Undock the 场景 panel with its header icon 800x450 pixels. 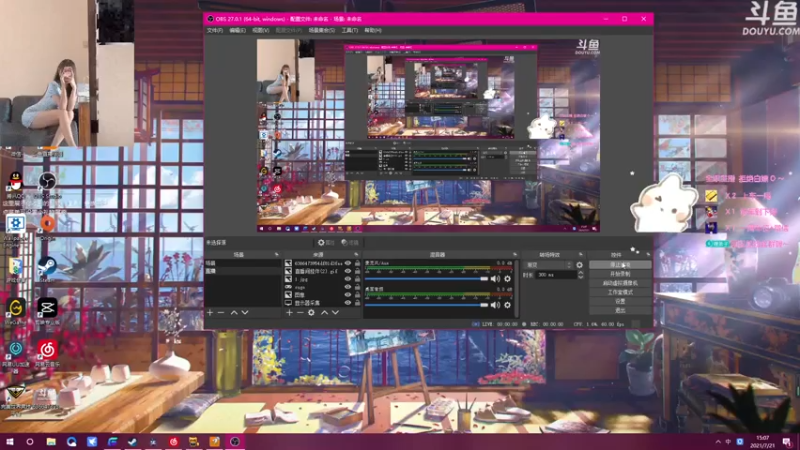[x=277, y=254]
